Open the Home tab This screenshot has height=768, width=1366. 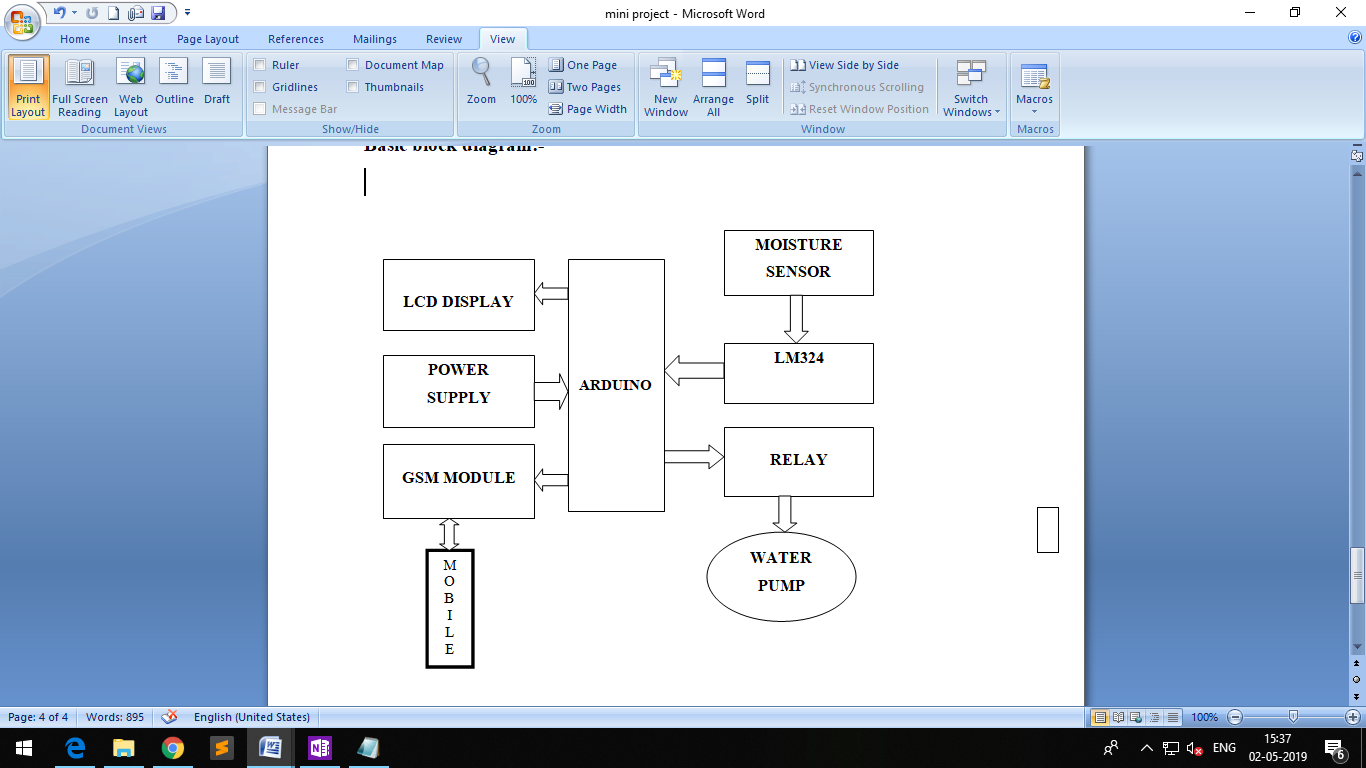tap(75, 39)
